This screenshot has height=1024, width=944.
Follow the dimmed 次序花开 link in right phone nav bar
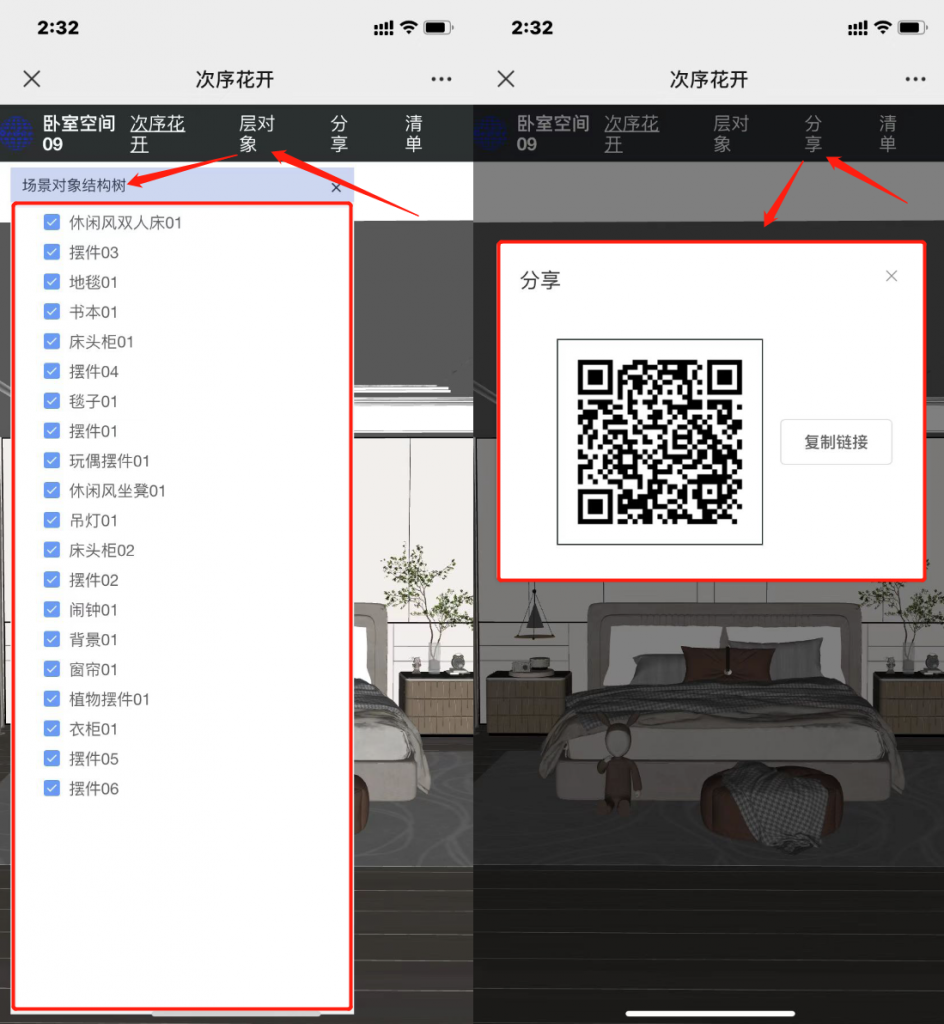[631, 133]
